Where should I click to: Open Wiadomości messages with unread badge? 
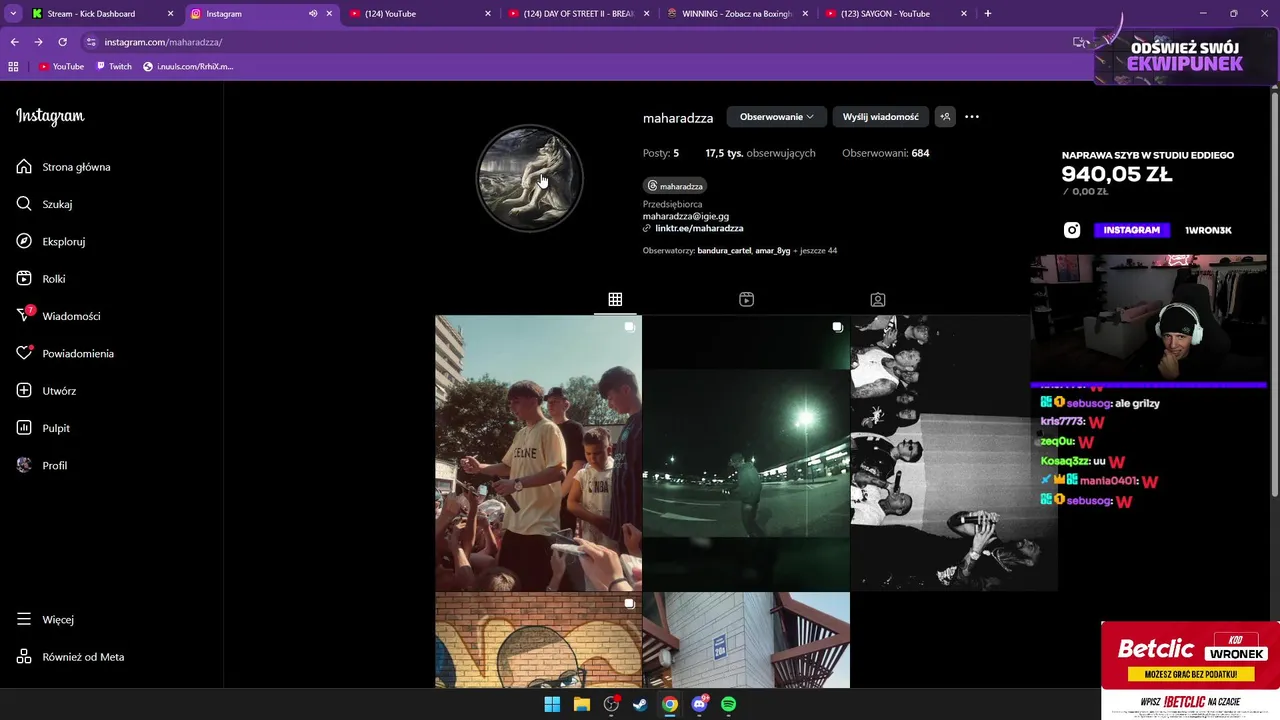(59, 316)
